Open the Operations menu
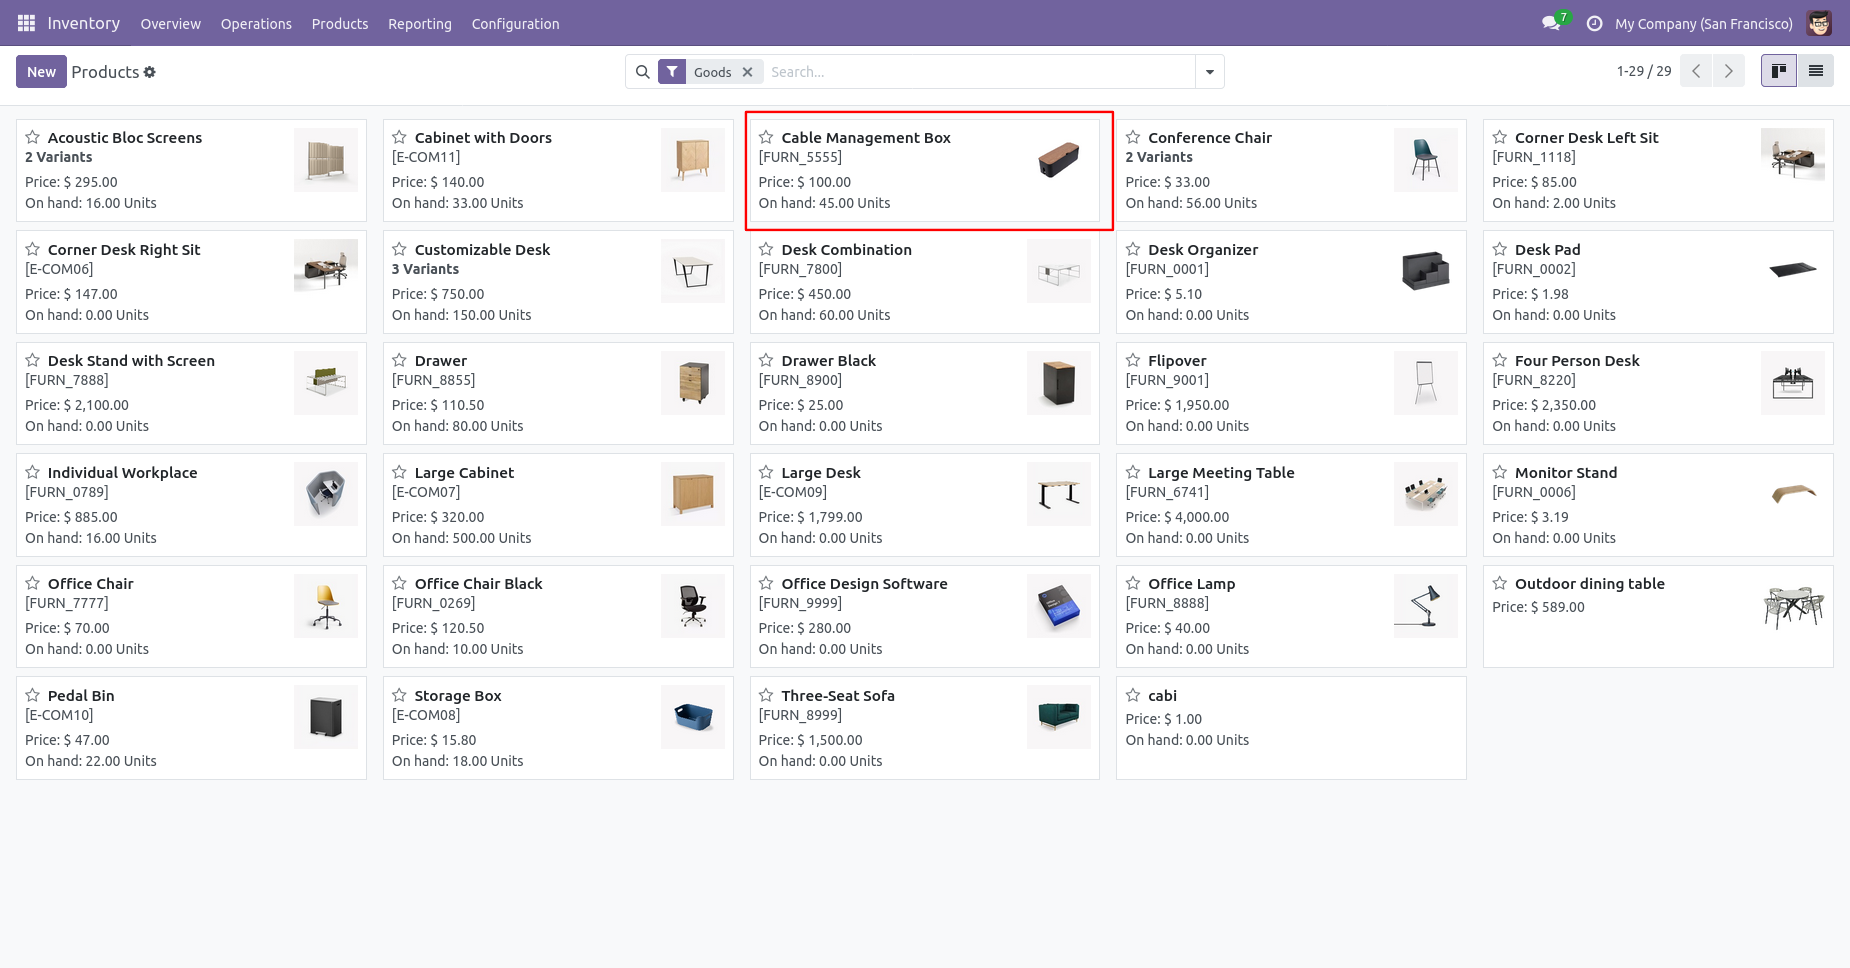 pos(256,24)
